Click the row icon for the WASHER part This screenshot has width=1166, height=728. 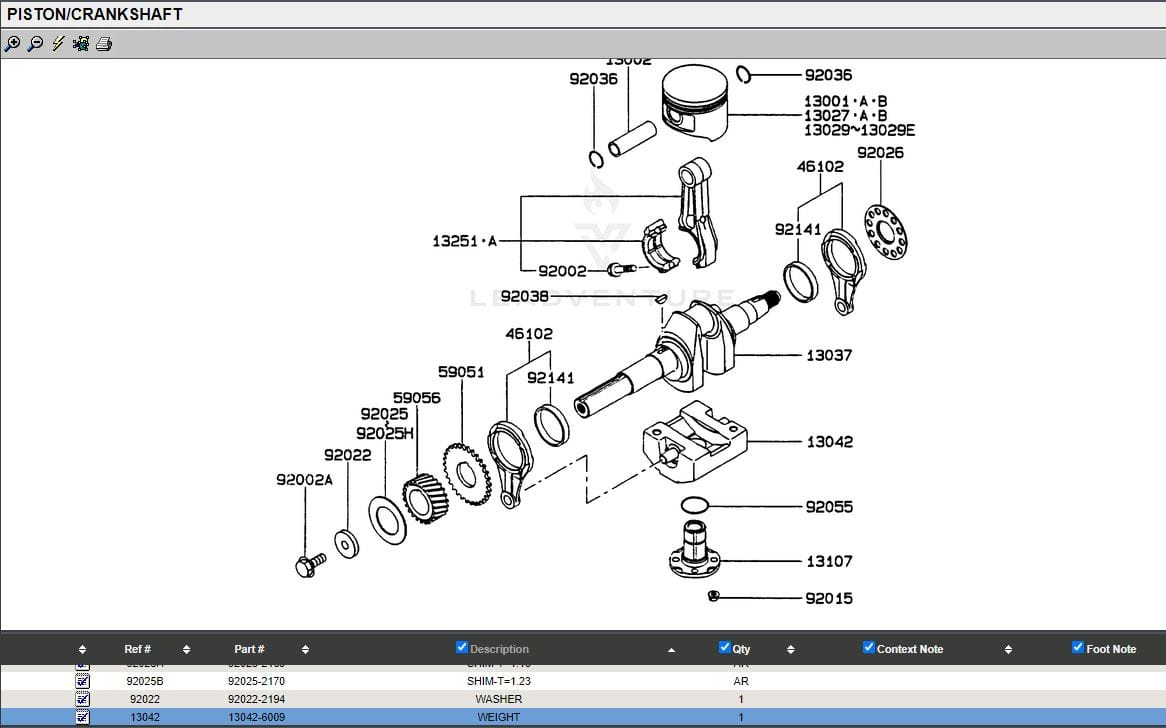[83, 699]
